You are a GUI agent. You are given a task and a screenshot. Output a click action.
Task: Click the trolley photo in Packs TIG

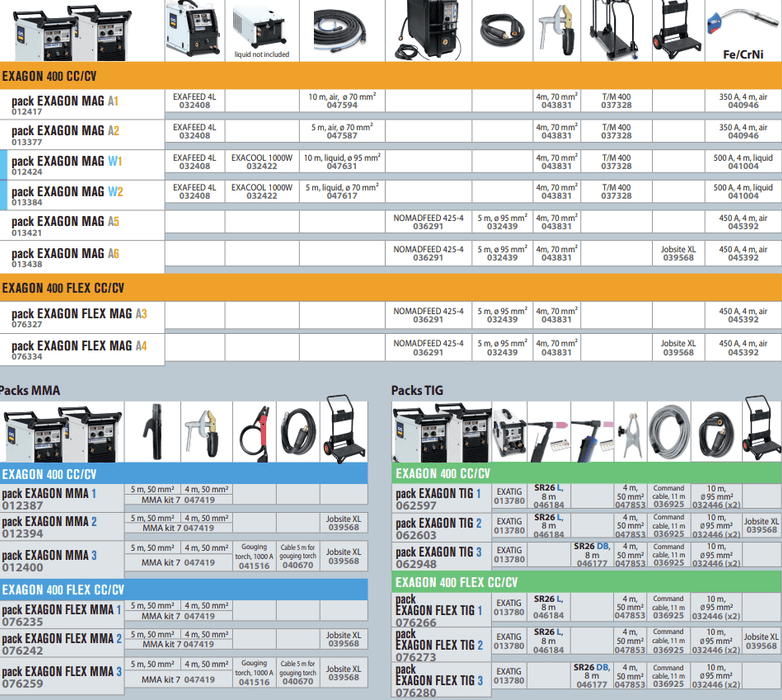pos(762,429)
